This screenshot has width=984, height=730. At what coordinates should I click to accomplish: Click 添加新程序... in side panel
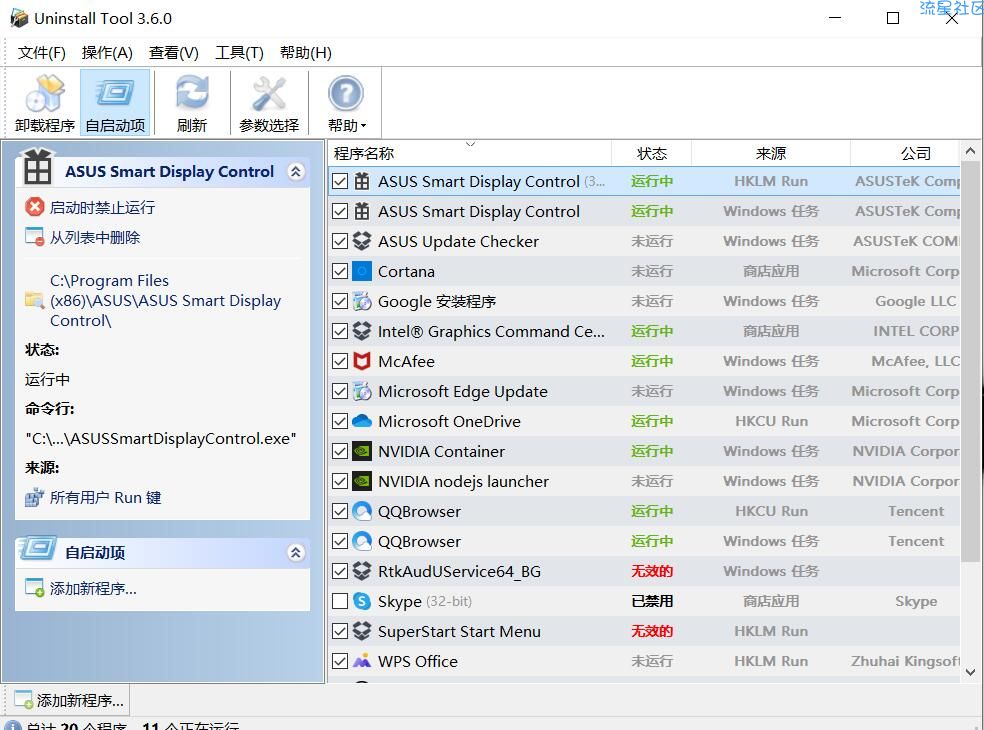[93, 589]
